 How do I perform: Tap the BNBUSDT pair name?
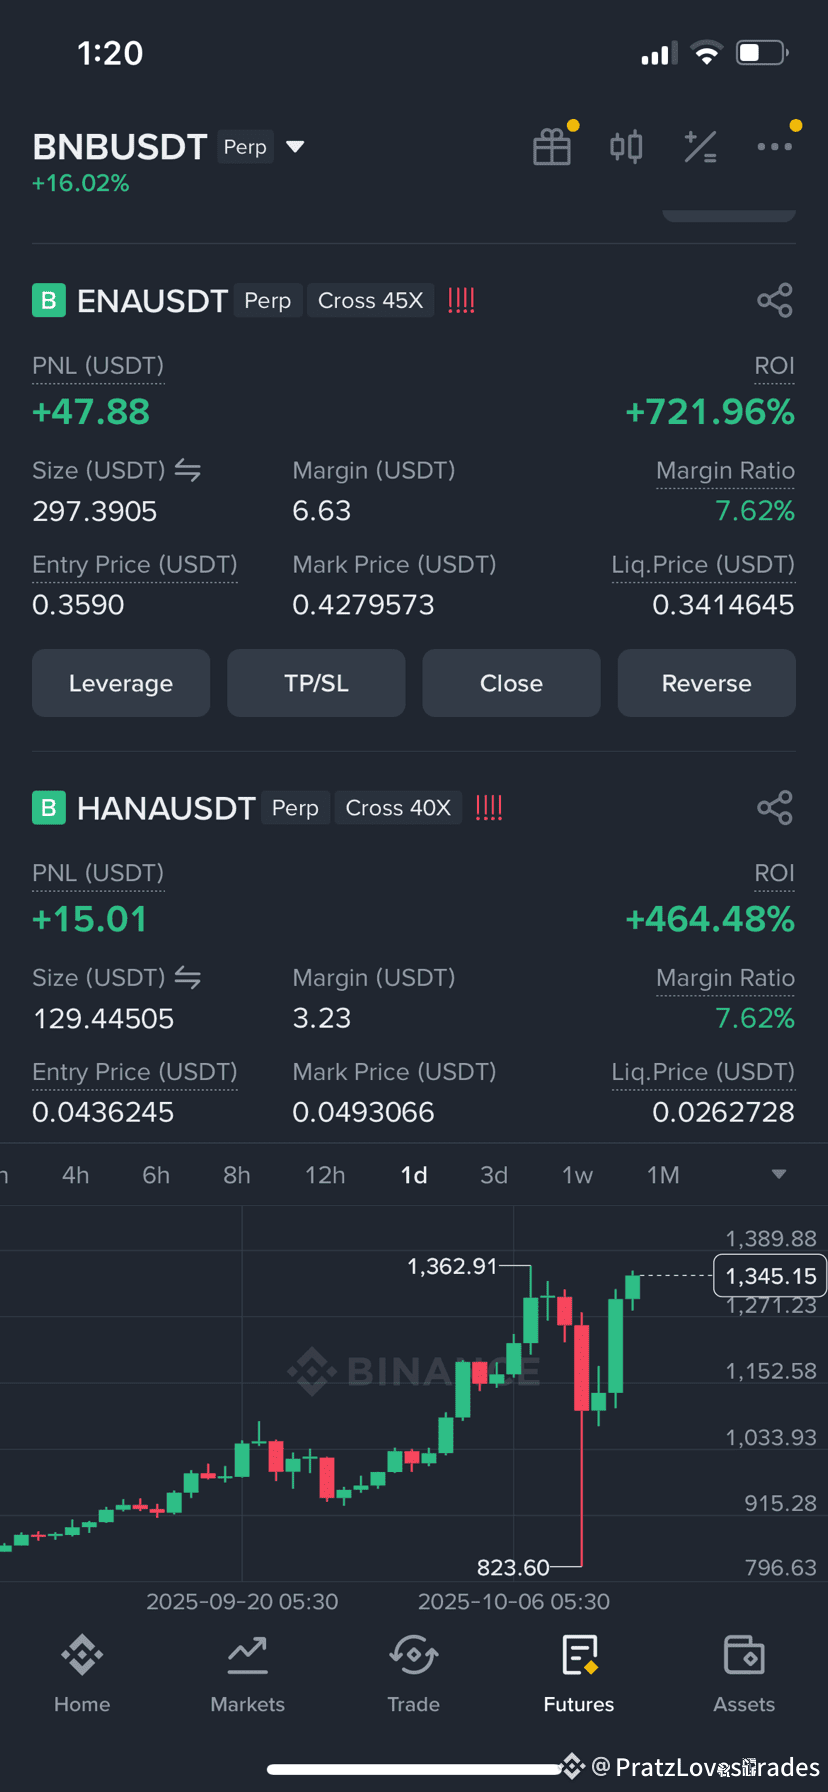pos(120,147)
